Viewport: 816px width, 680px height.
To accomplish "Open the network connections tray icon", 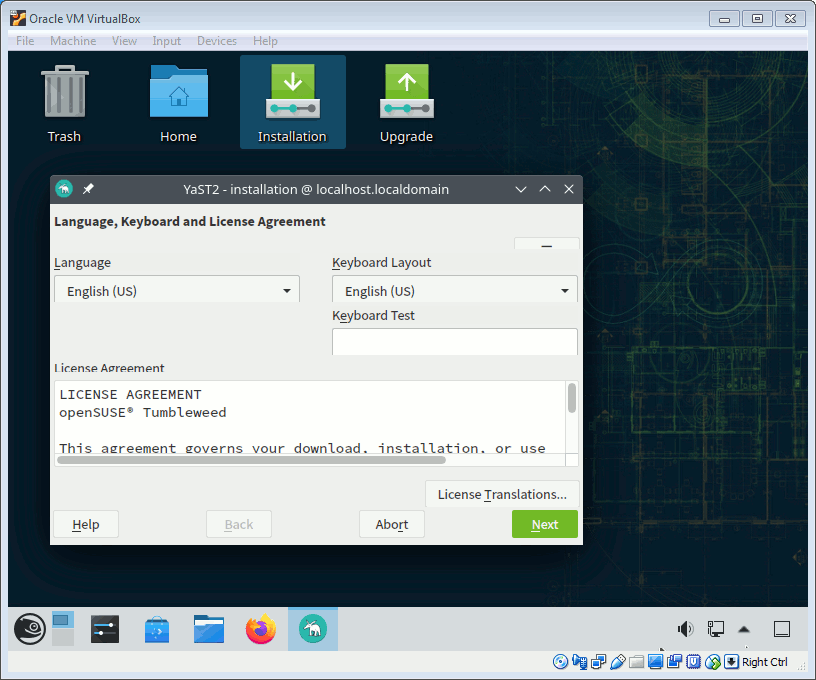I will coord(716,629).
